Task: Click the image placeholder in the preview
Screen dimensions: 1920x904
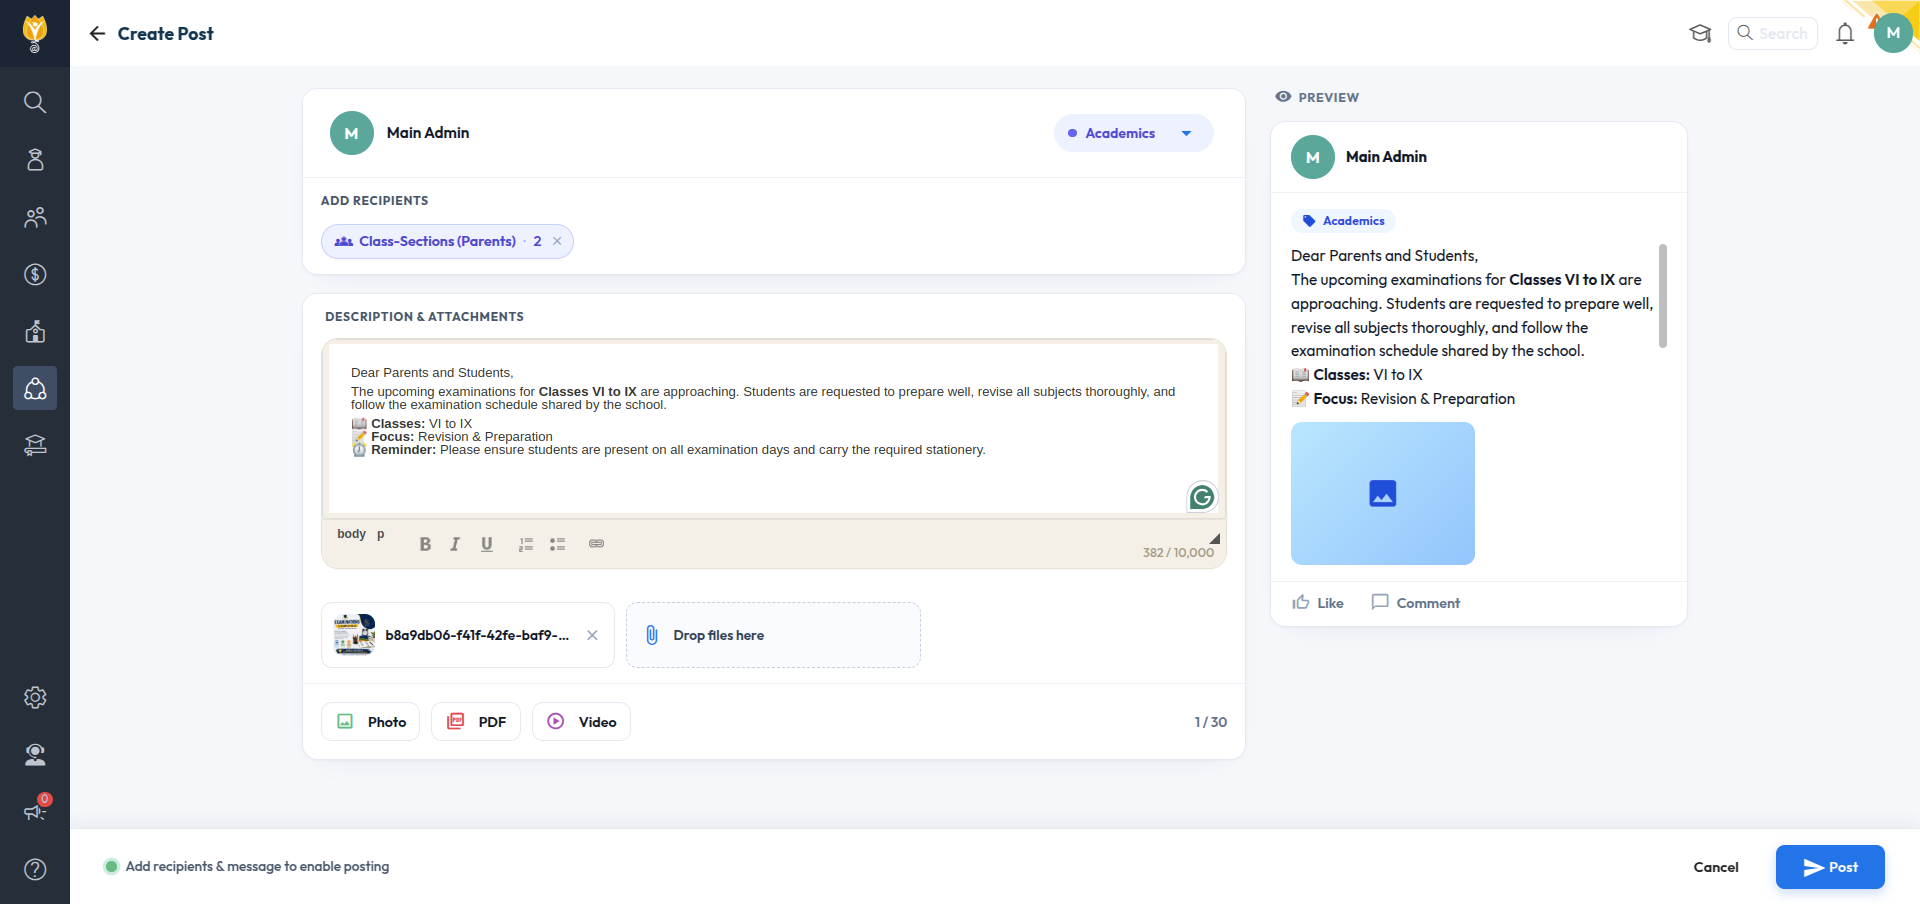Action: pos(1383,493)
